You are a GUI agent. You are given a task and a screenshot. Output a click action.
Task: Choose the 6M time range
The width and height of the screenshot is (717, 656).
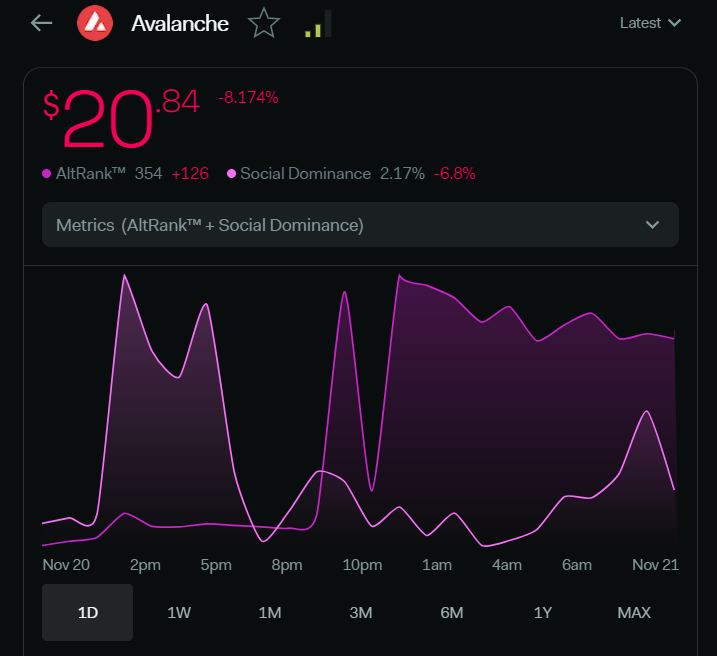tap(452, 613)
